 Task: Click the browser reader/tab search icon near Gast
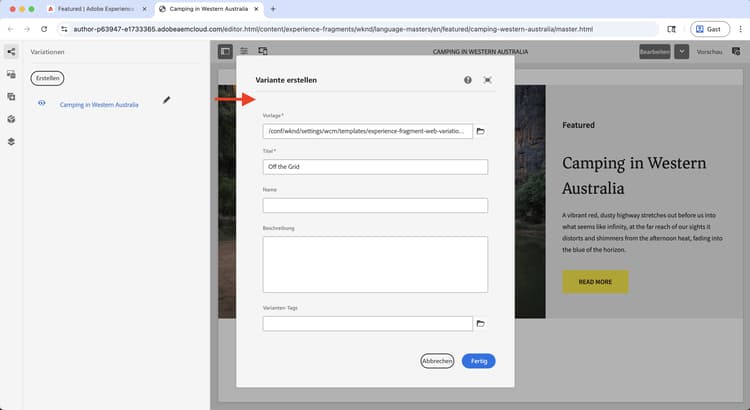[x=672, y=29]
